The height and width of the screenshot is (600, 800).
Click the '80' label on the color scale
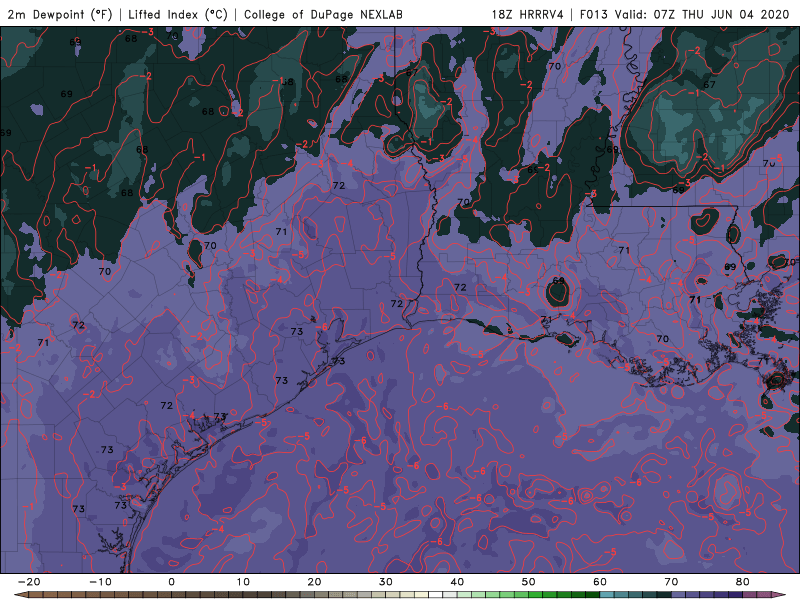tap(743, 582)
